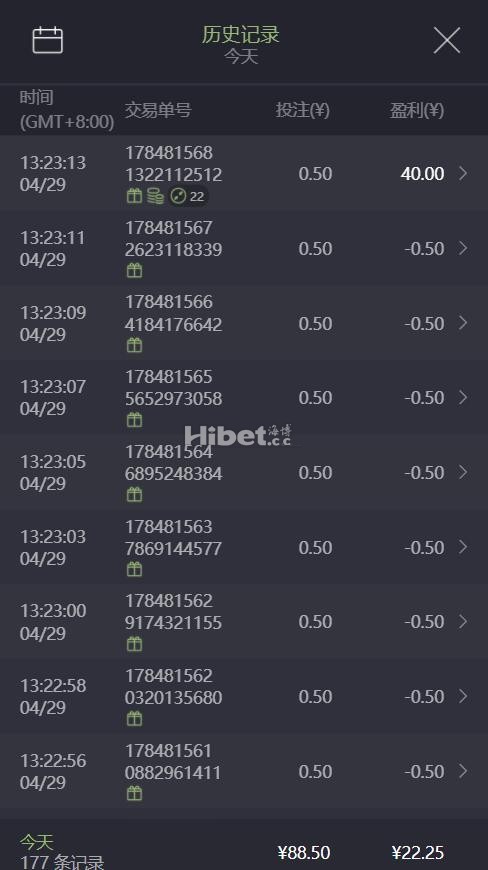Select the 今天 date filter under the title

point(241,56)
